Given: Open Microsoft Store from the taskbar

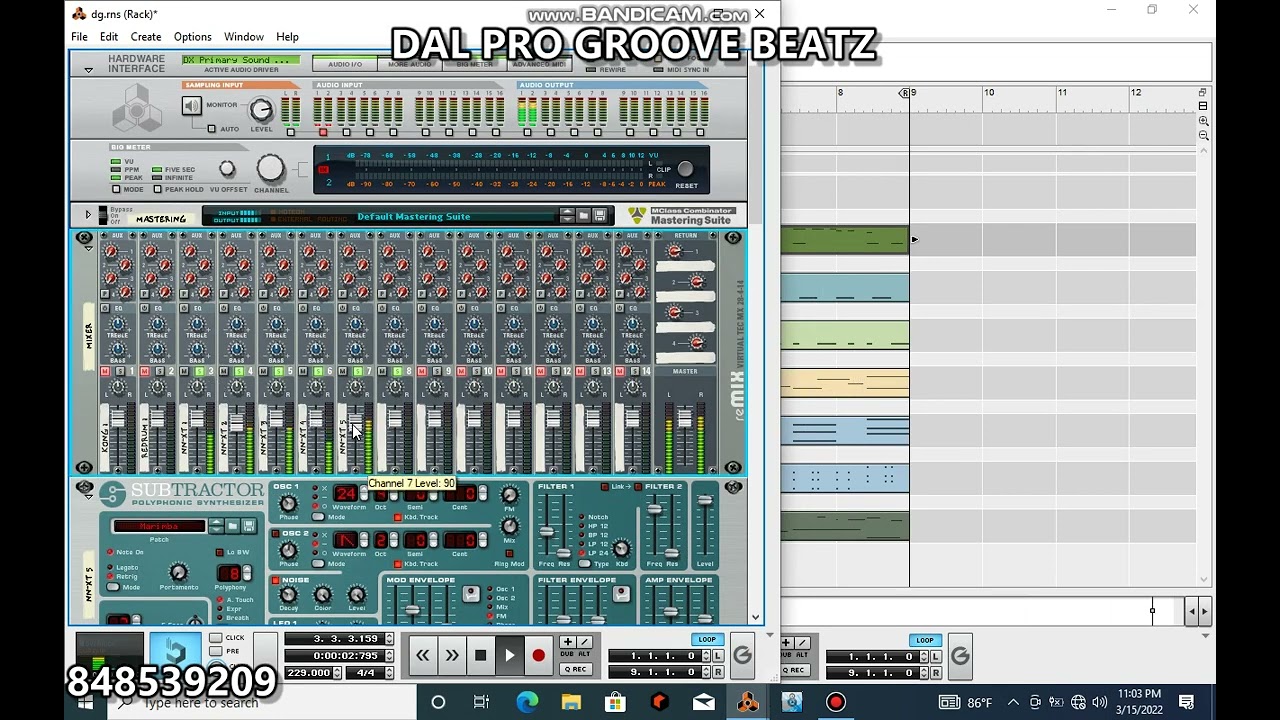Looking at the screenshot, I should click(x=615, y=702).
